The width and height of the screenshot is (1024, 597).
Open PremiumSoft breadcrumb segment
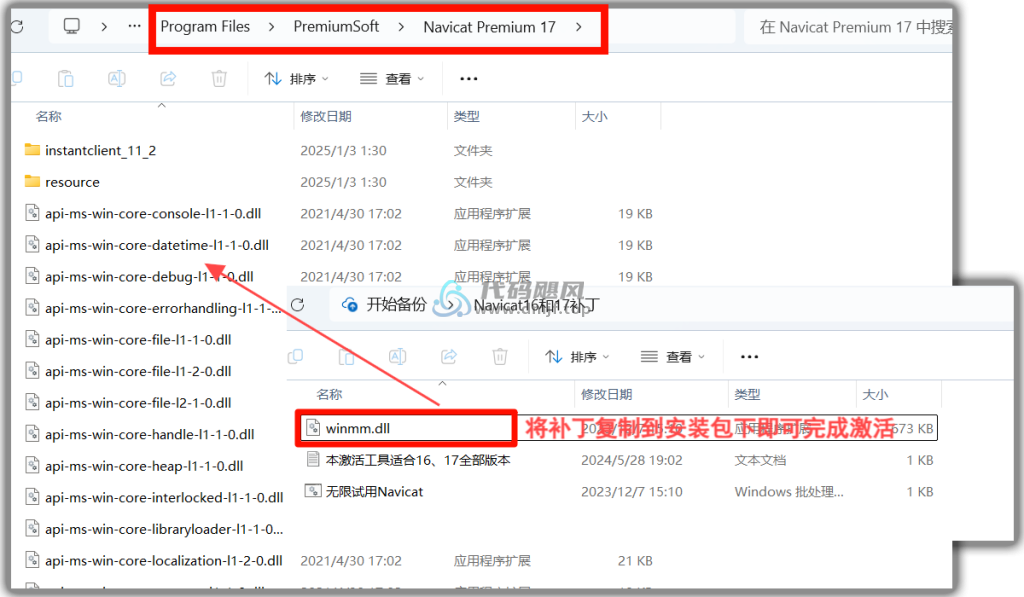336,26
